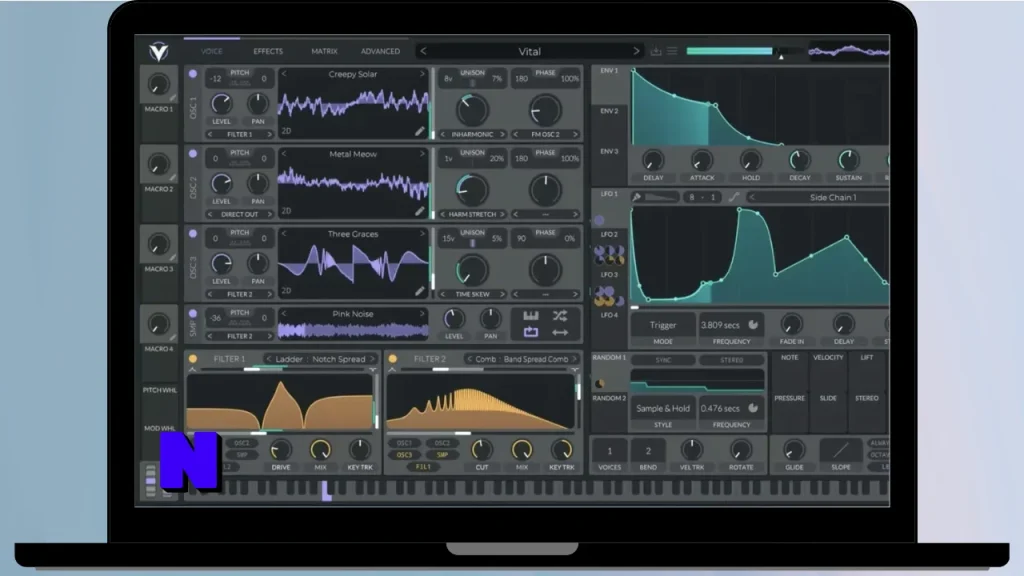Go to next preset after Vital

click(x=636, y=51)
